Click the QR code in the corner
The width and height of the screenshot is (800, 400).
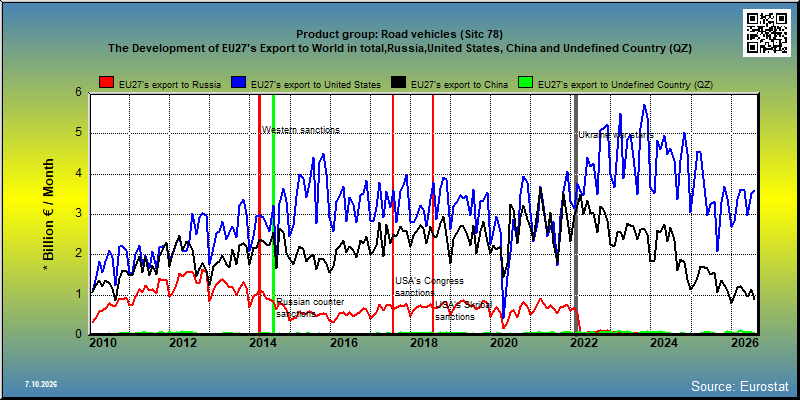(766, 33)
